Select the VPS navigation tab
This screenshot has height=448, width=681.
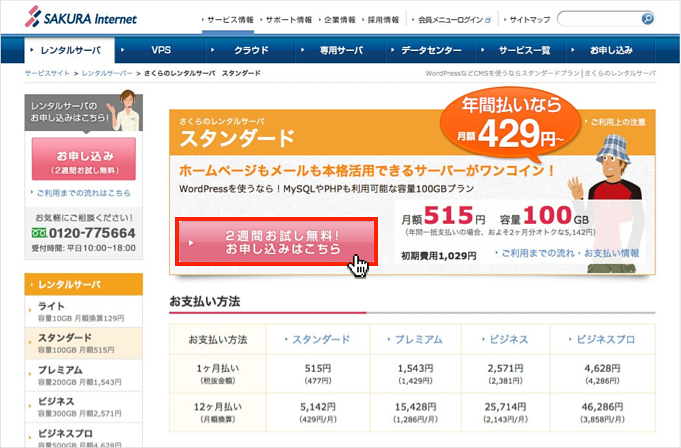click(x=160, y=50)
